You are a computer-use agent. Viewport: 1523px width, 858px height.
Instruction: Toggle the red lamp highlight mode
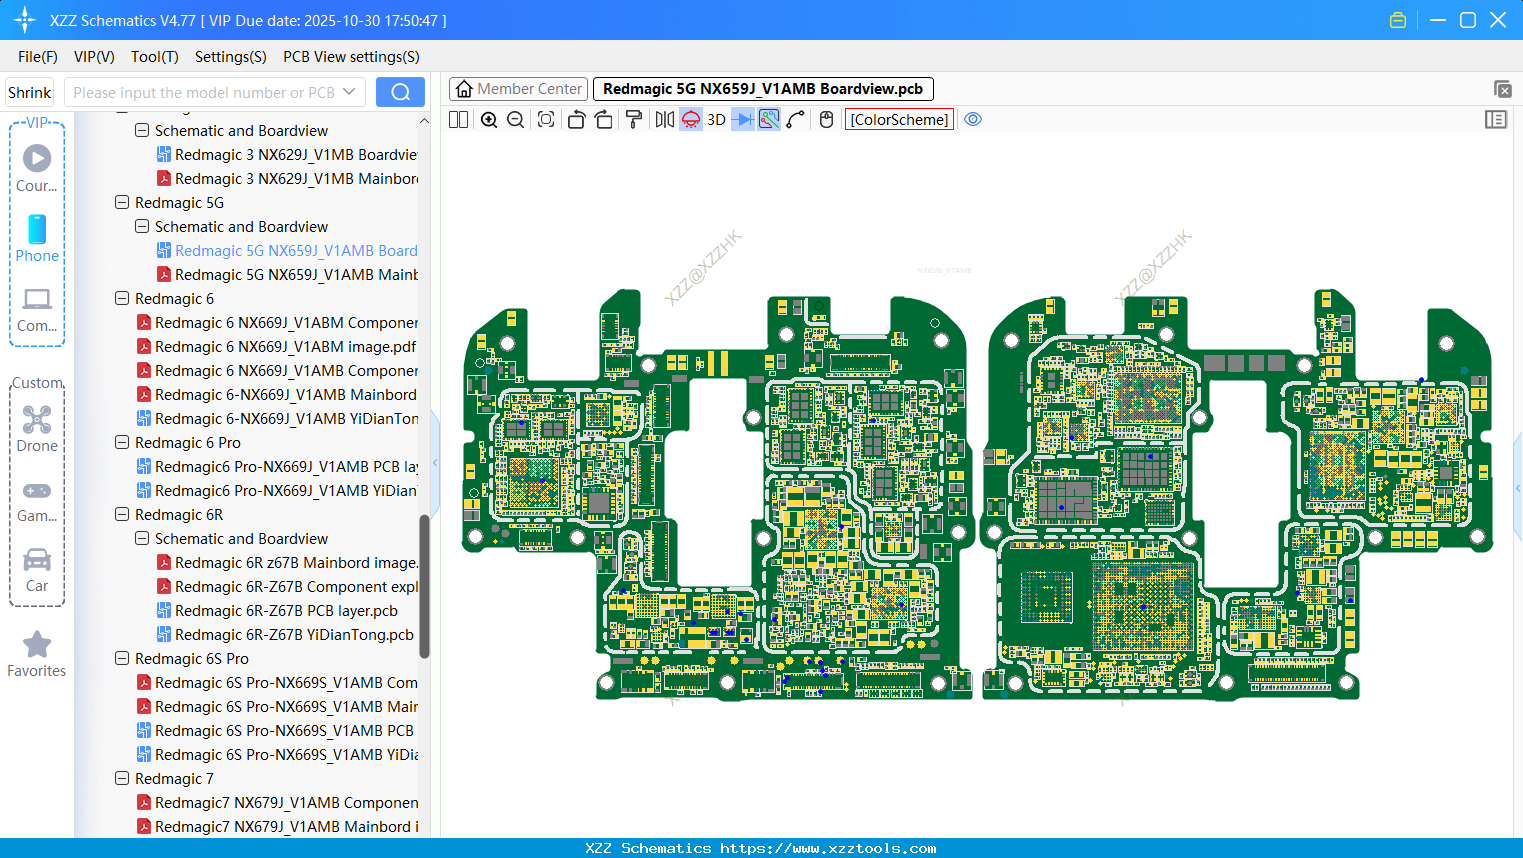click(x=690, y=119)
